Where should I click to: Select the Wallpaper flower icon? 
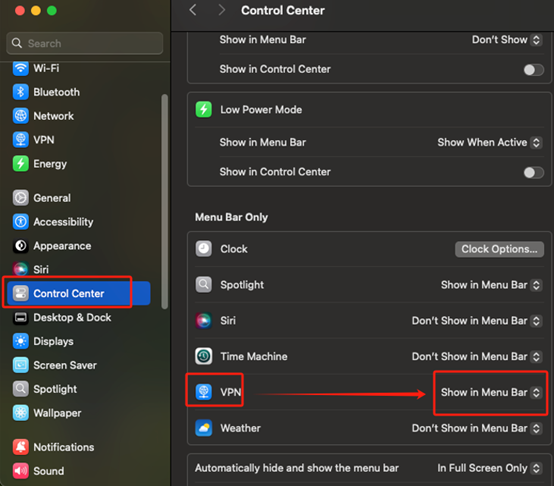point(20,413)
